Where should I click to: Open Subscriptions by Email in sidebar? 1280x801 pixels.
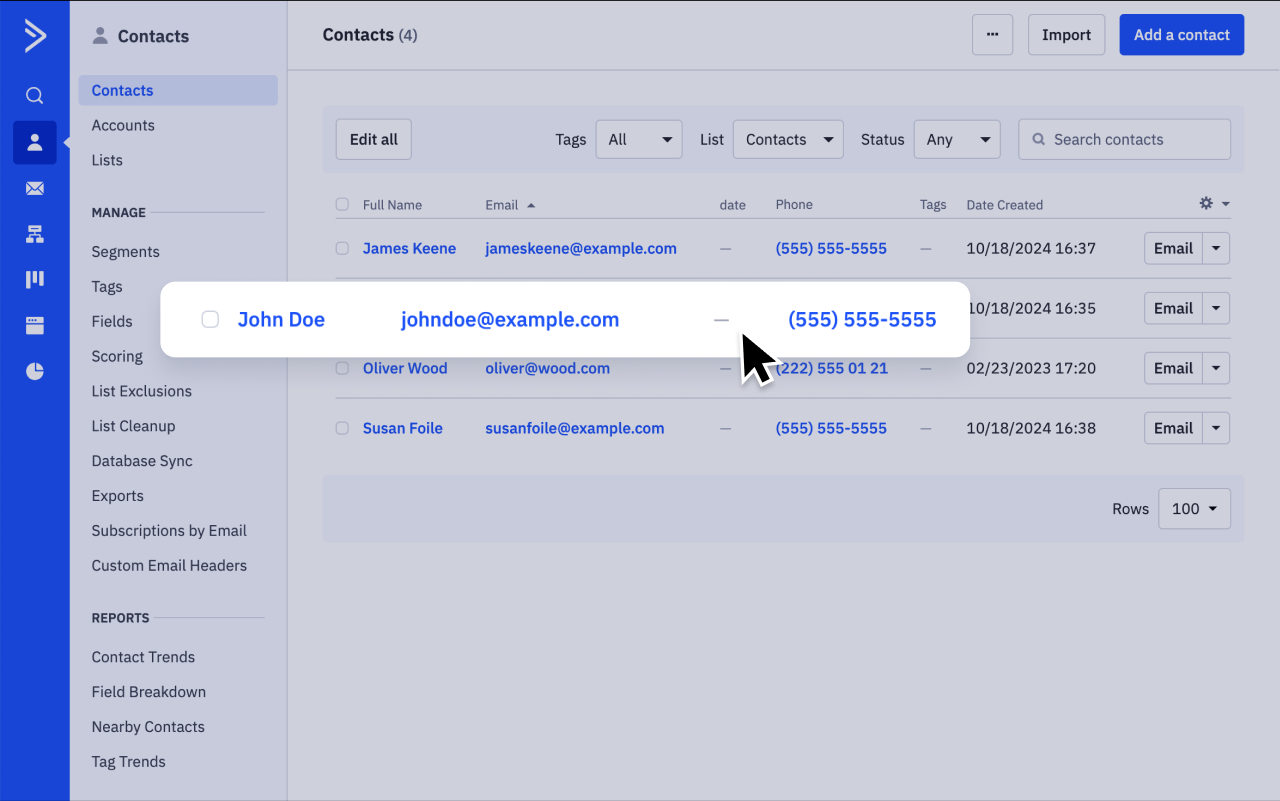pos(169,531)
